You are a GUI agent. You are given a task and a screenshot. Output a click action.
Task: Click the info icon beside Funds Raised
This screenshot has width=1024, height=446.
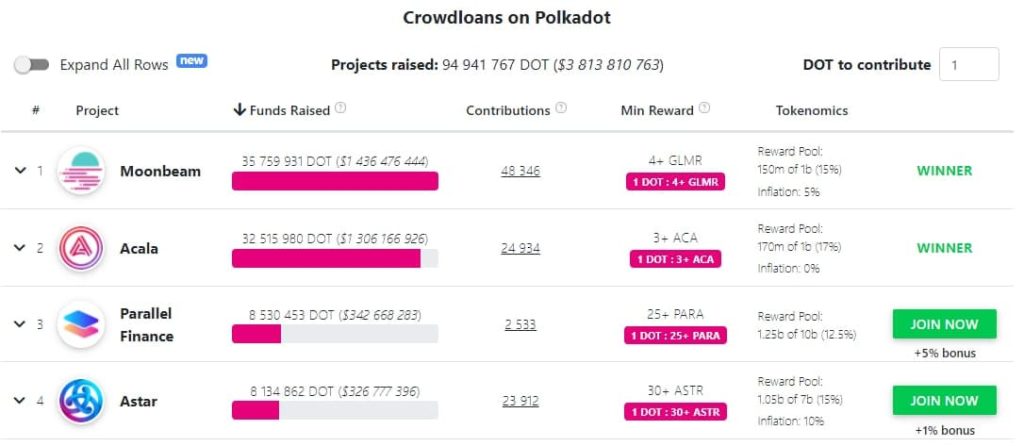point(341,109)
